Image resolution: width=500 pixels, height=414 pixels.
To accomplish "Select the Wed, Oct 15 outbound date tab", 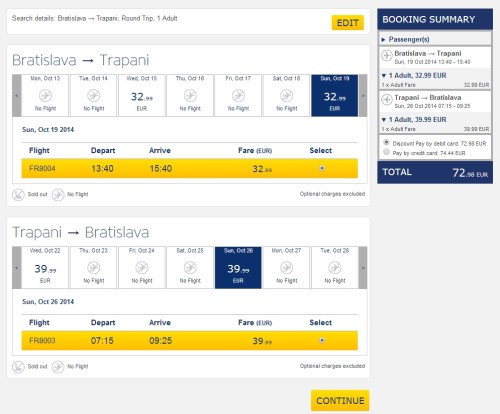I will [x=142, y=95].
